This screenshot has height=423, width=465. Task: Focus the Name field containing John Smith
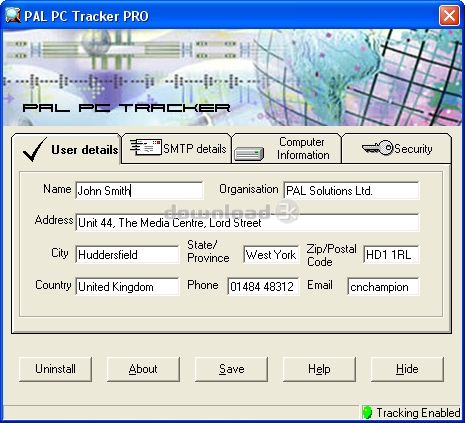pos(139,190)
